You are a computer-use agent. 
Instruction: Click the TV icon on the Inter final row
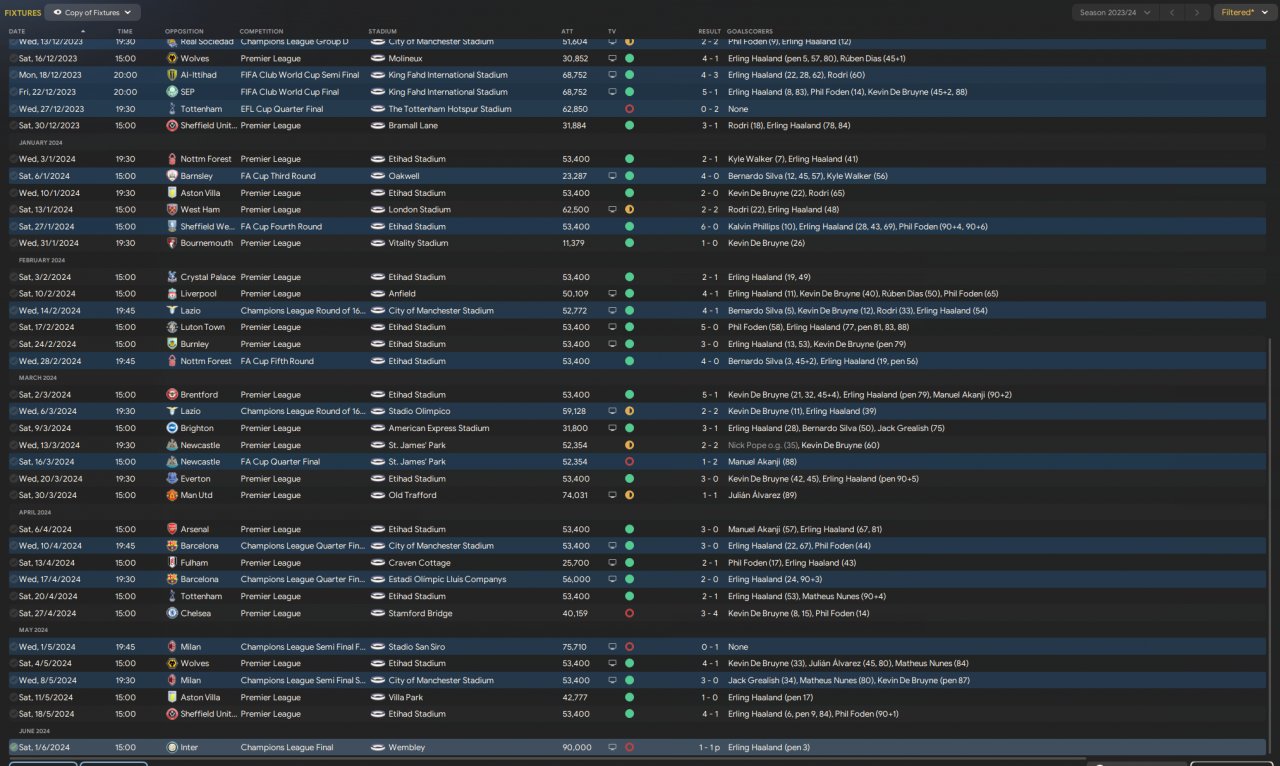click(612, 747)
